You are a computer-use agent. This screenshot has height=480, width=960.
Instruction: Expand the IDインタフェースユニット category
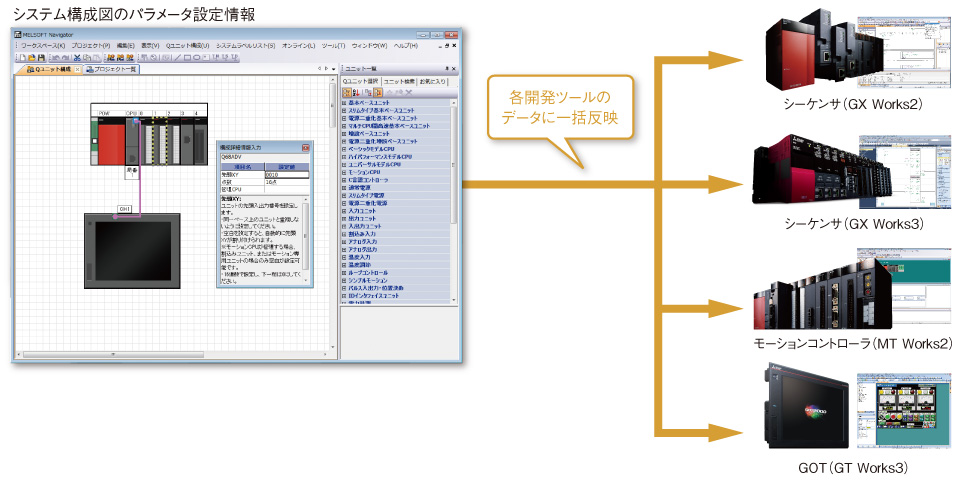pyautogui.click(x=345, y=296)
